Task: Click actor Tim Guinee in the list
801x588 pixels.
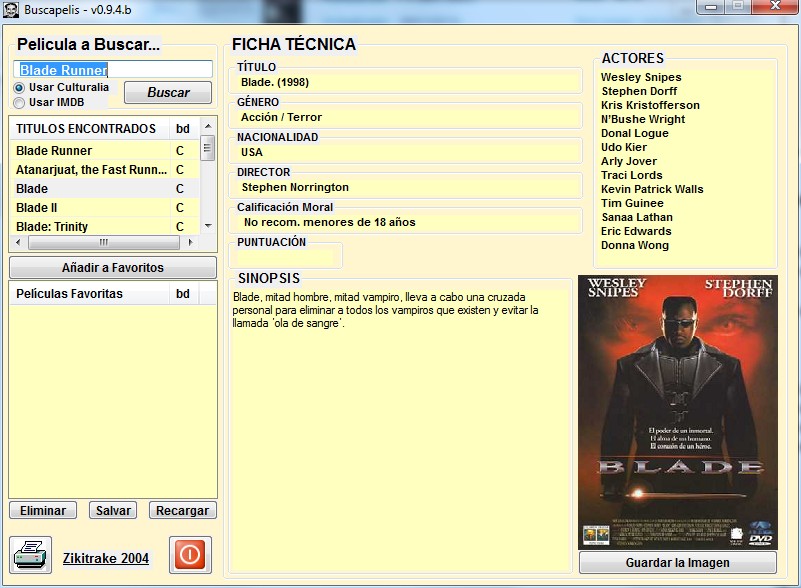Action: [x=632, y=203]
